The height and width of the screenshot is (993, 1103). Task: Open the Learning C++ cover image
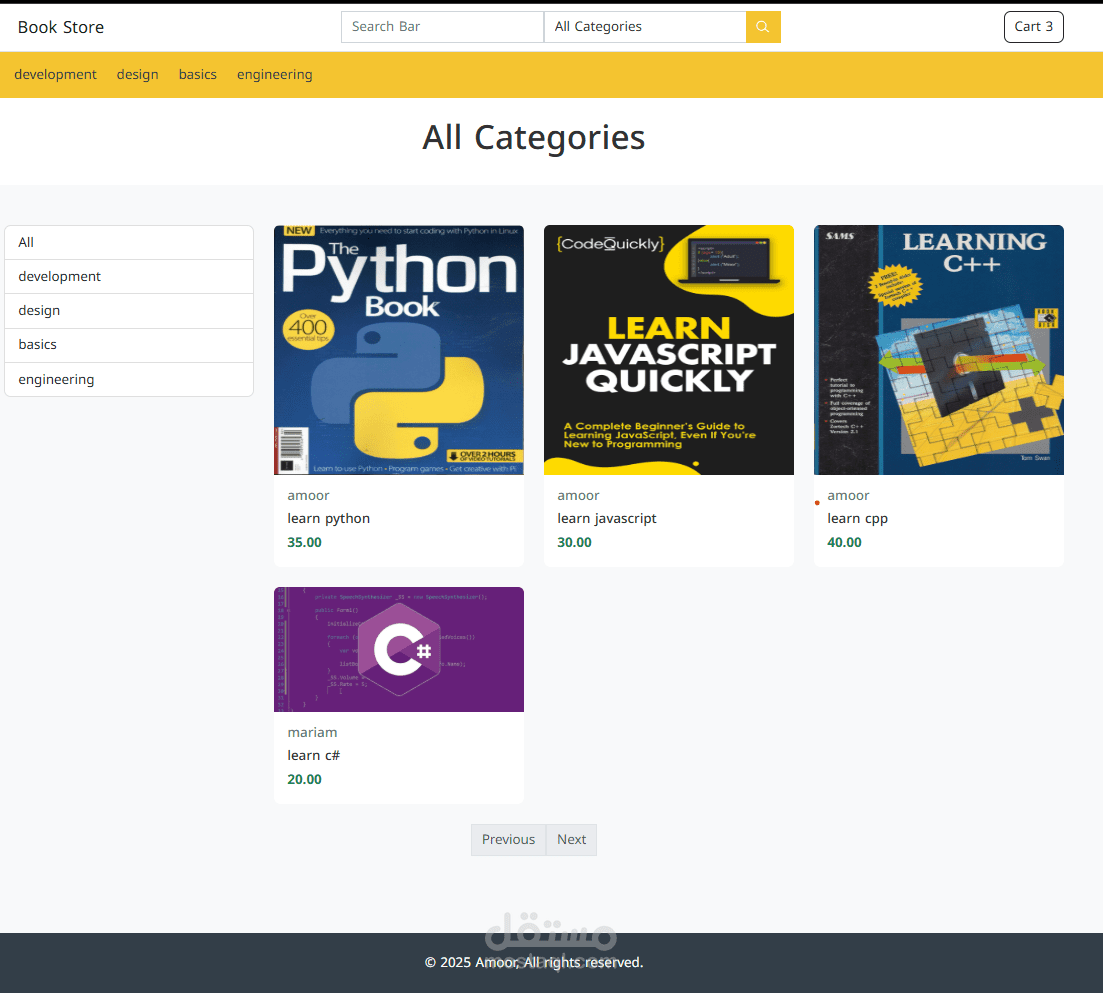point(939,350)
